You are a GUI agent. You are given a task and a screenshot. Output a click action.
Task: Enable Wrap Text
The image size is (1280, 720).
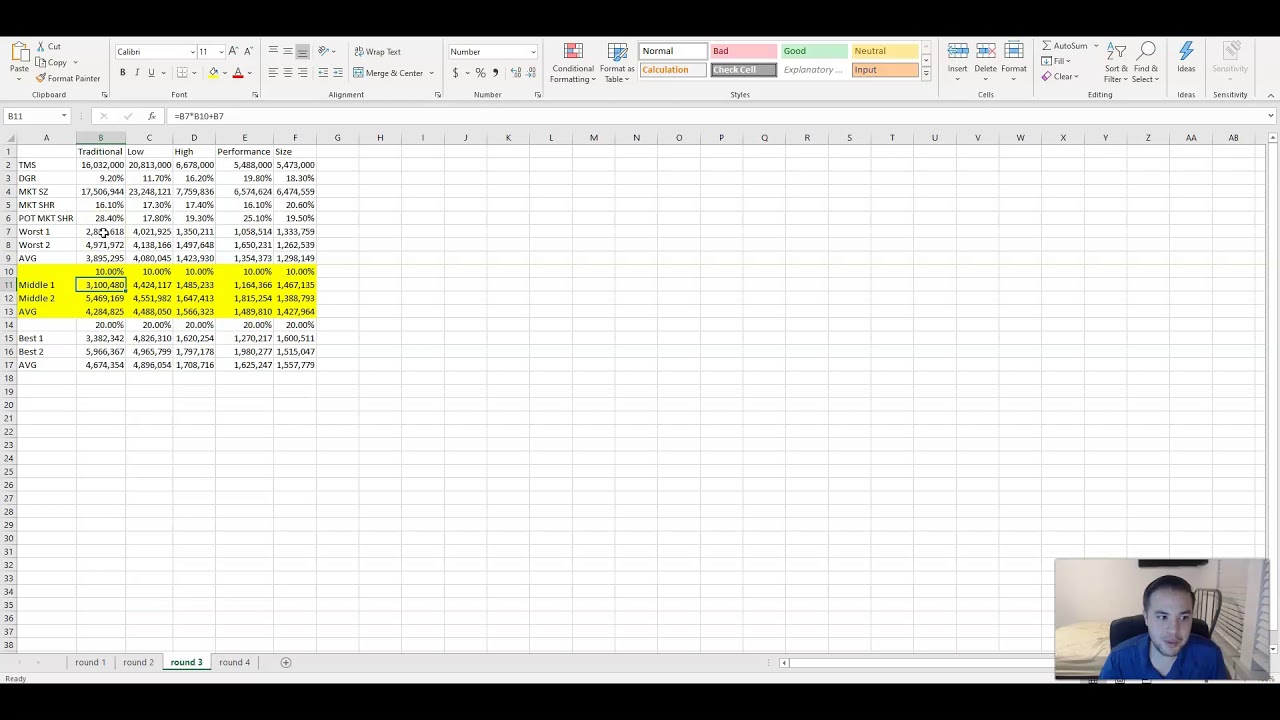tap(378, 52)
